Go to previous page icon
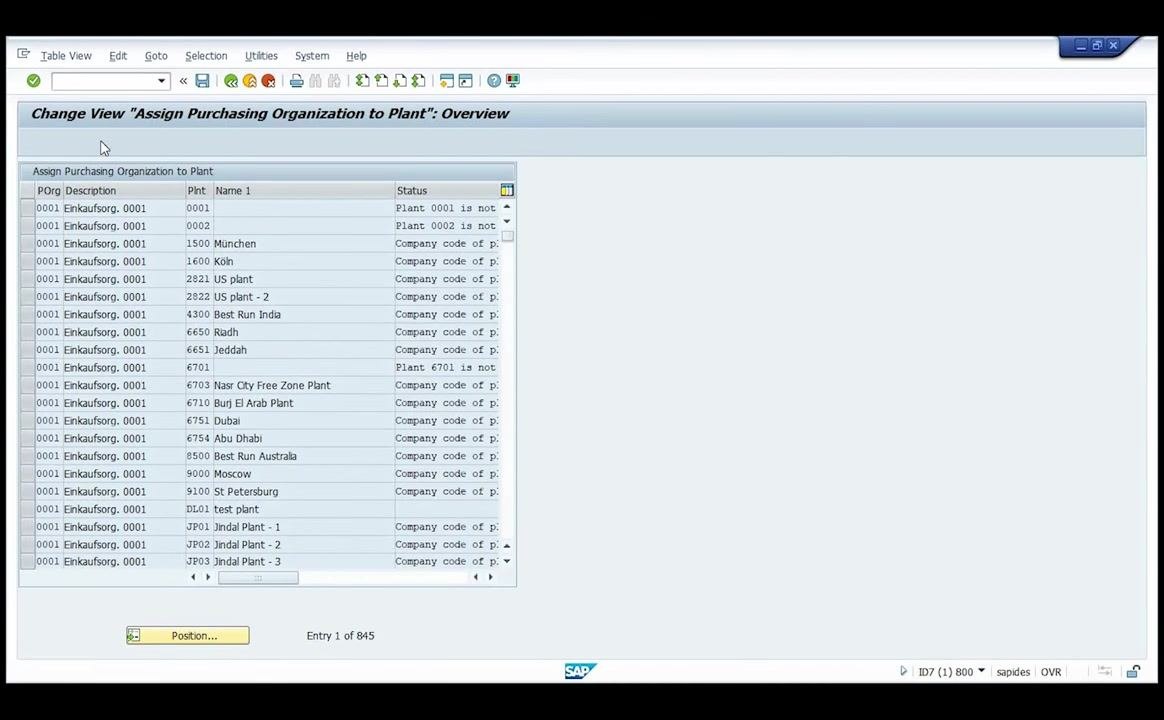 [381, 80]
